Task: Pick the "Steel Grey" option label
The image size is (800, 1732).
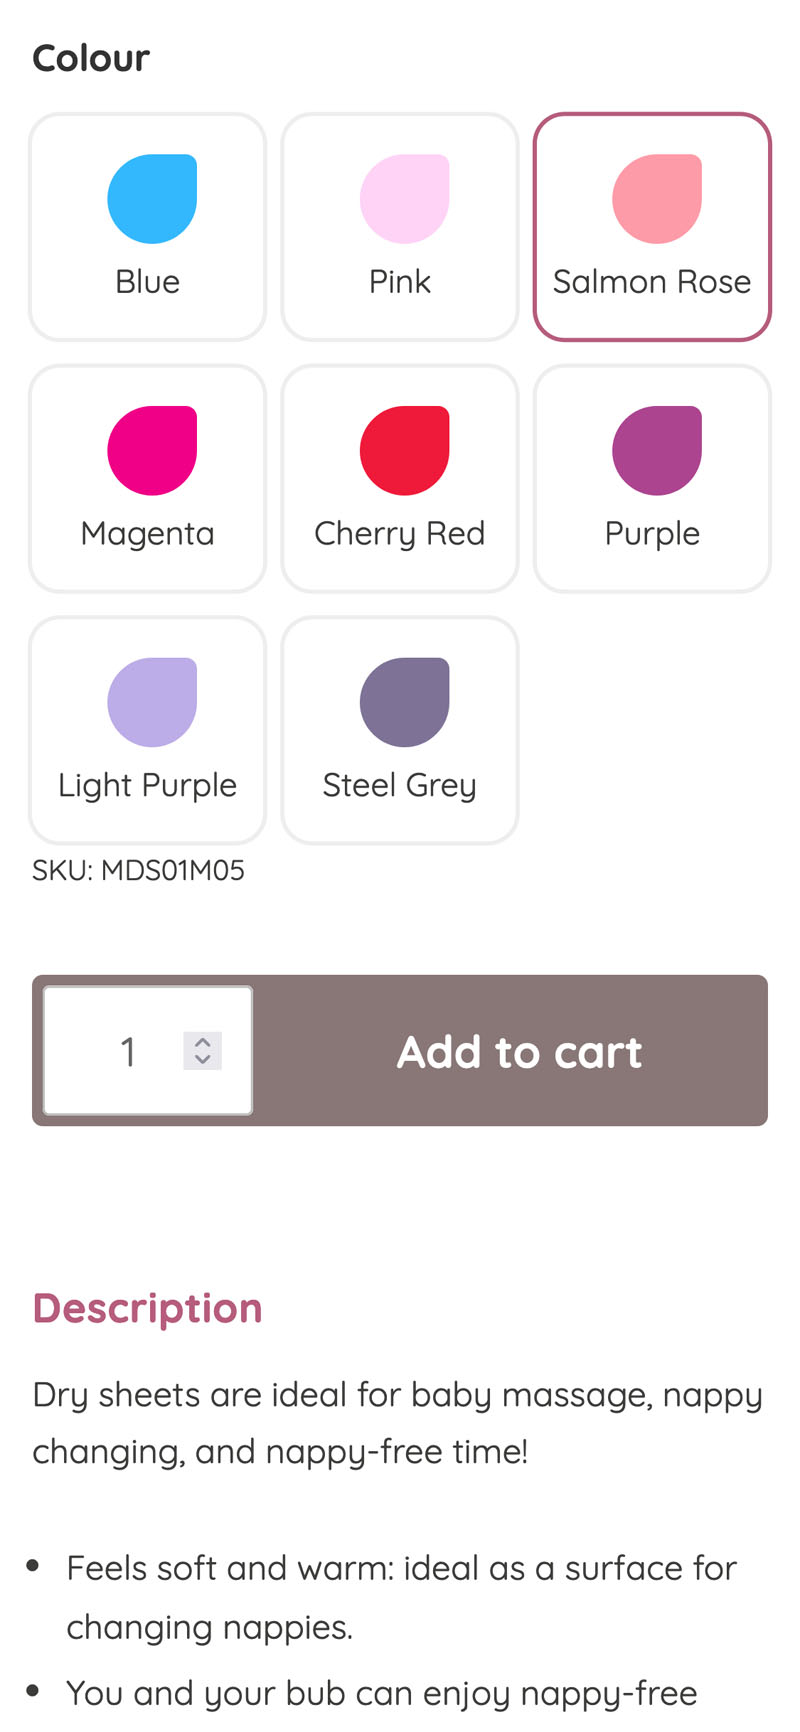Action: click(400, 786)
